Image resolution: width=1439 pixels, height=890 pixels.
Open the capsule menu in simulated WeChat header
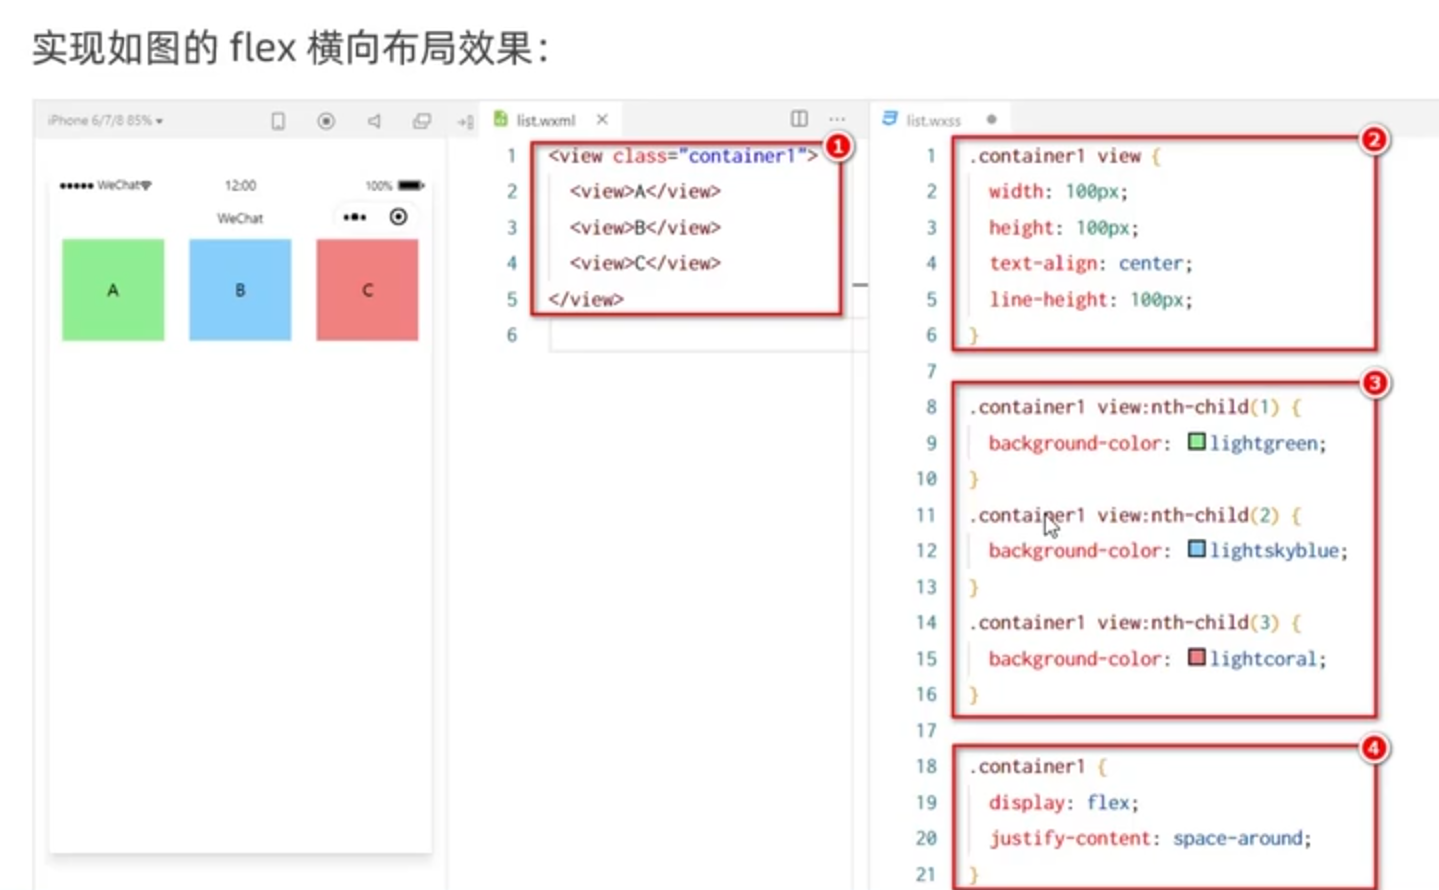click(355, 217)
